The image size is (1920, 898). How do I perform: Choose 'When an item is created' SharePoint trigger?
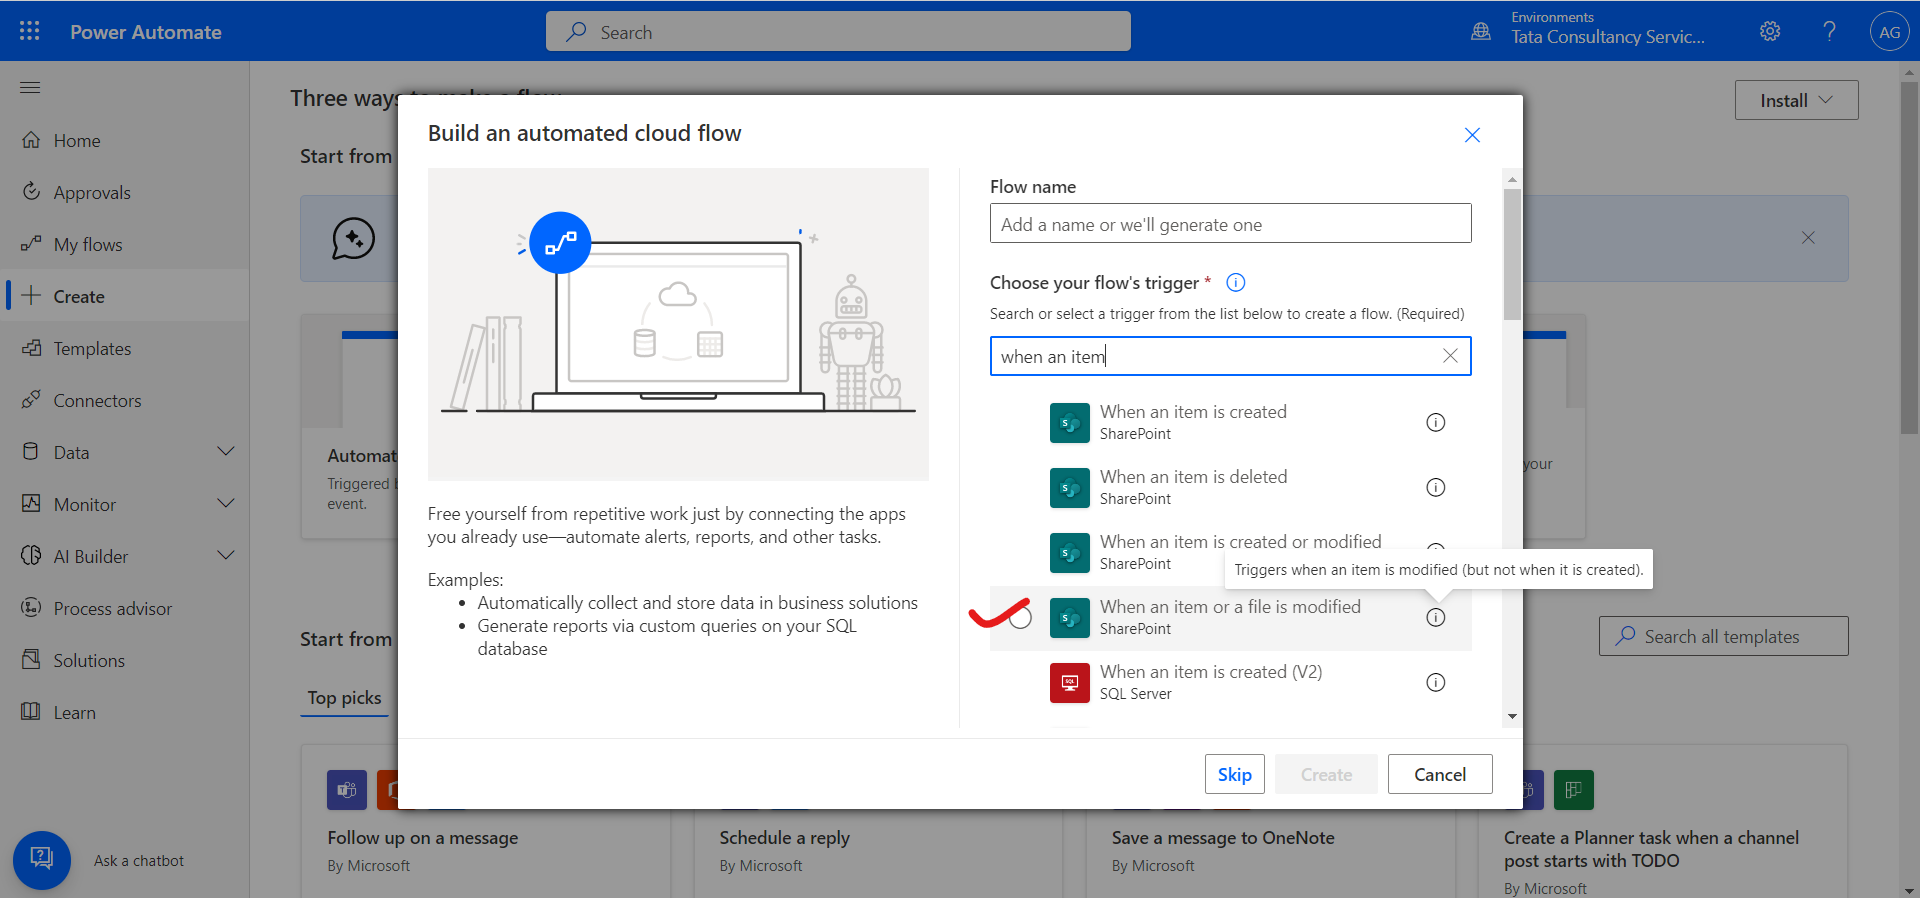tap(1193, 422)
